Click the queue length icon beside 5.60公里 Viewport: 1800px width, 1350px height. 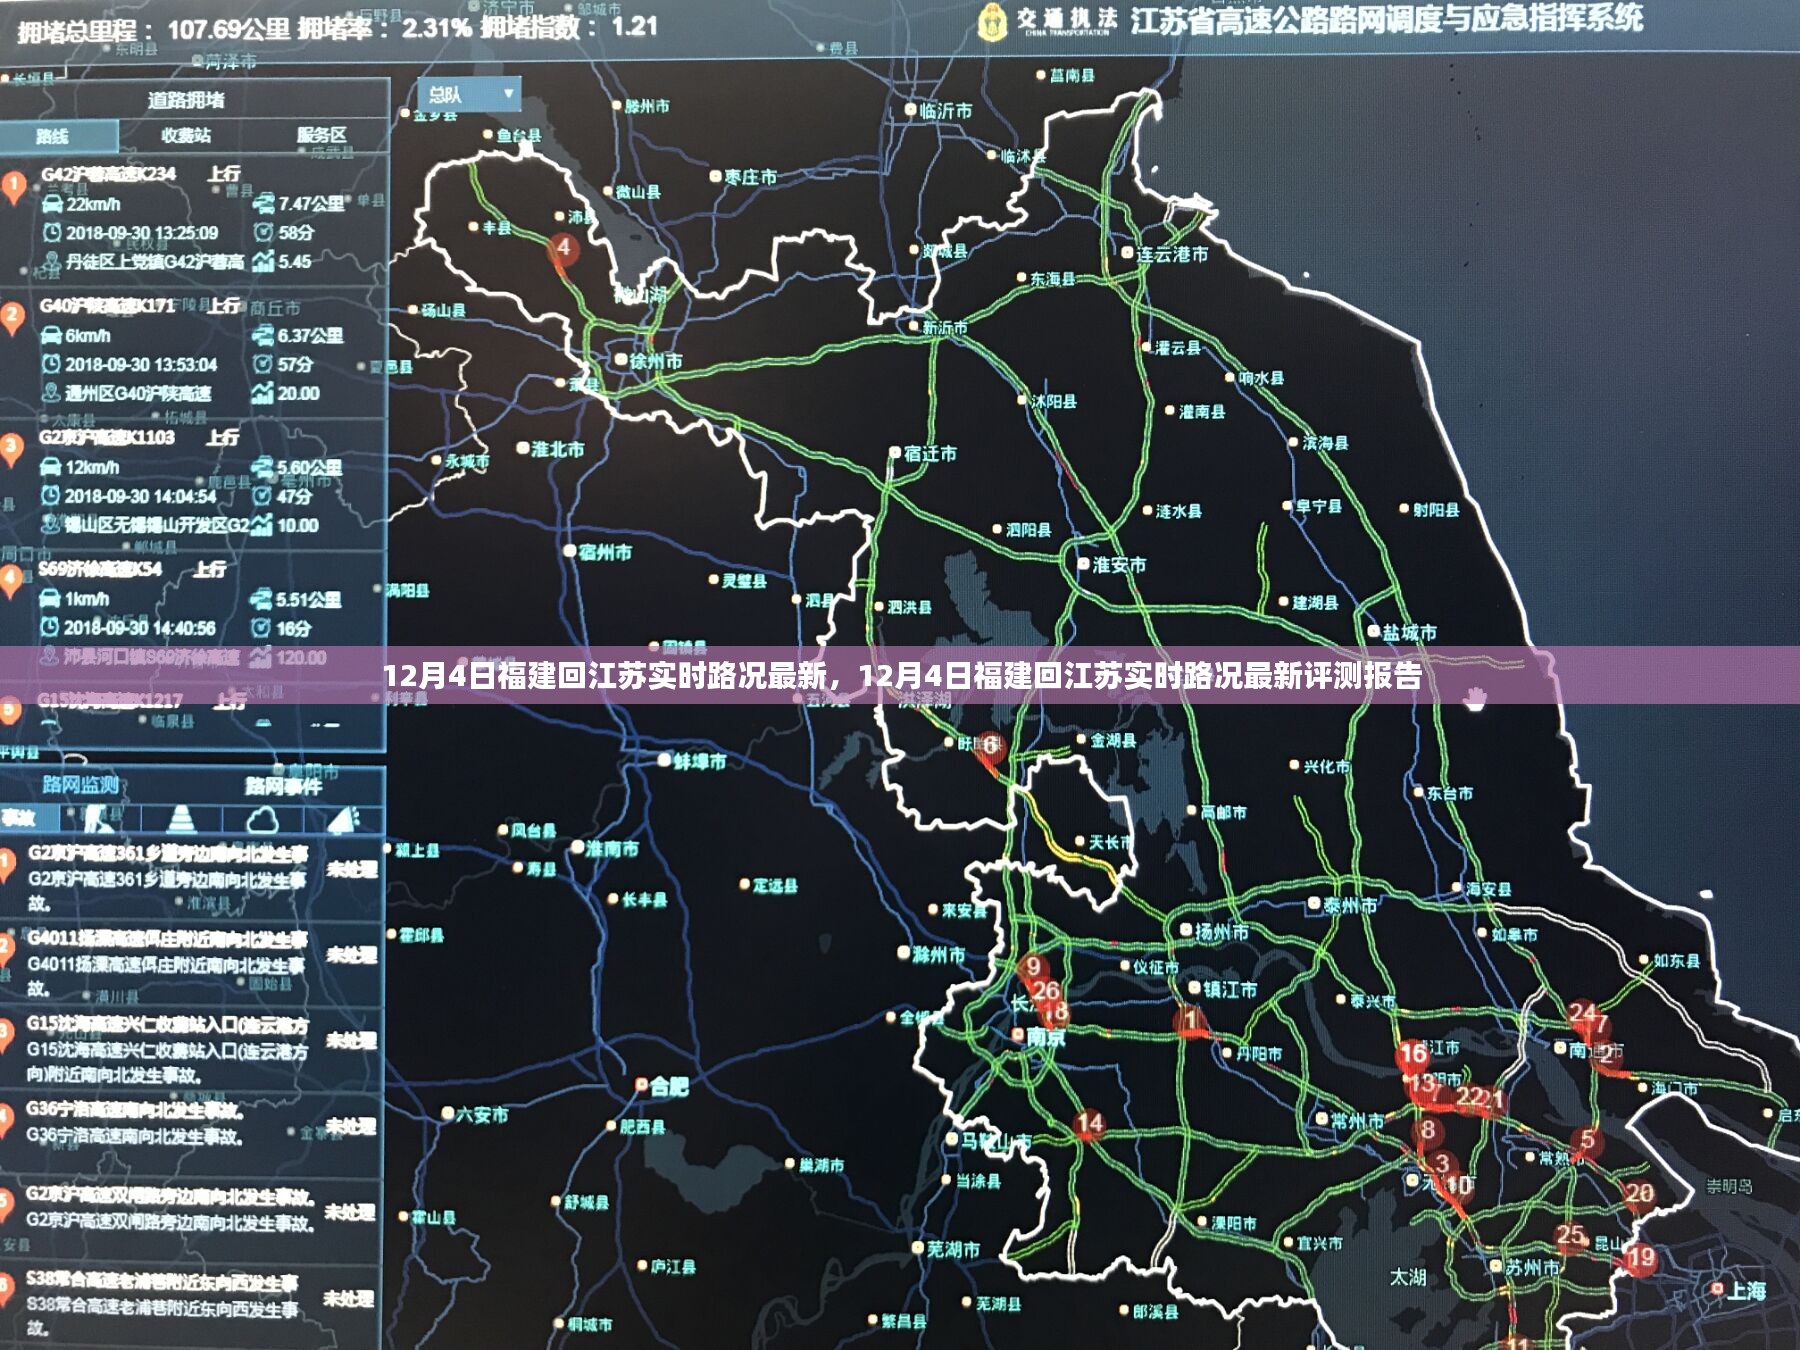pyautogui.click(x=261, y=467)
